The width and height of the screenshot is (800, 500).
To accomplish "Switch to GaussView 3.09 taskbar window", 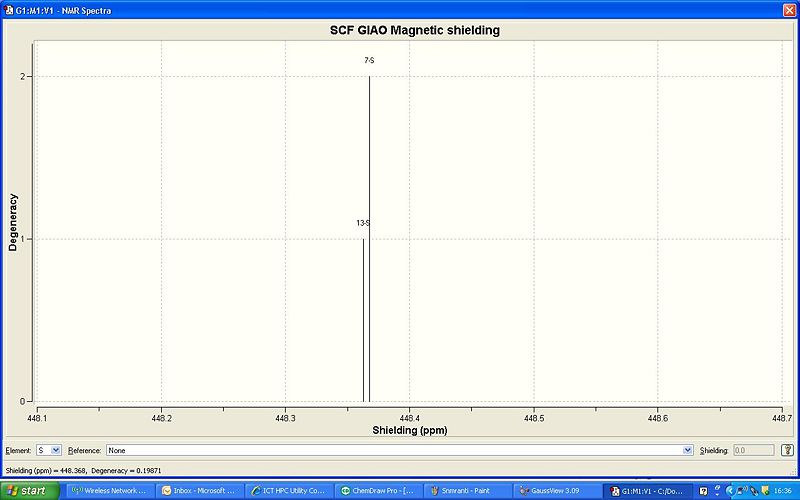I will pyautogui.click(x=557, y=491).
